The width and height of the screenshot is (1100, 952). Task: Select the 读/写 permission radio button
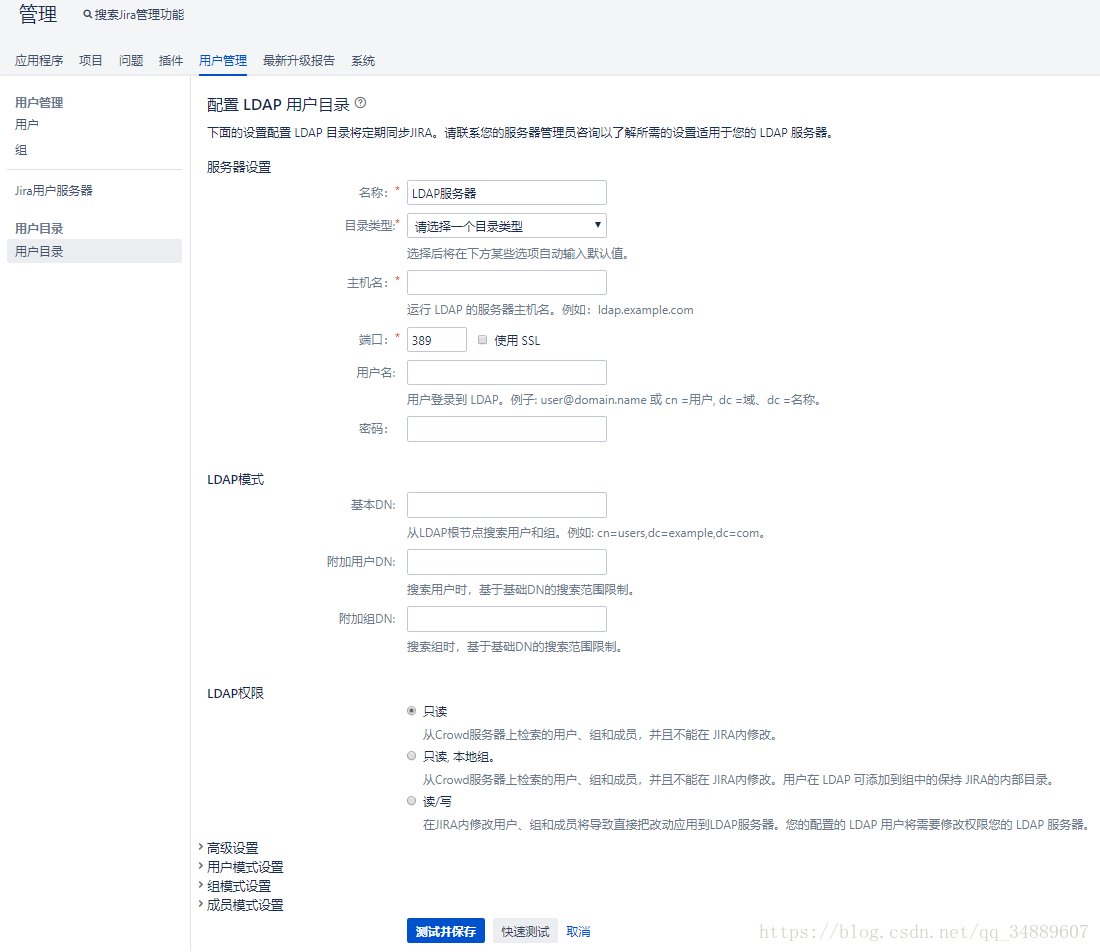(x=412, y=800)
